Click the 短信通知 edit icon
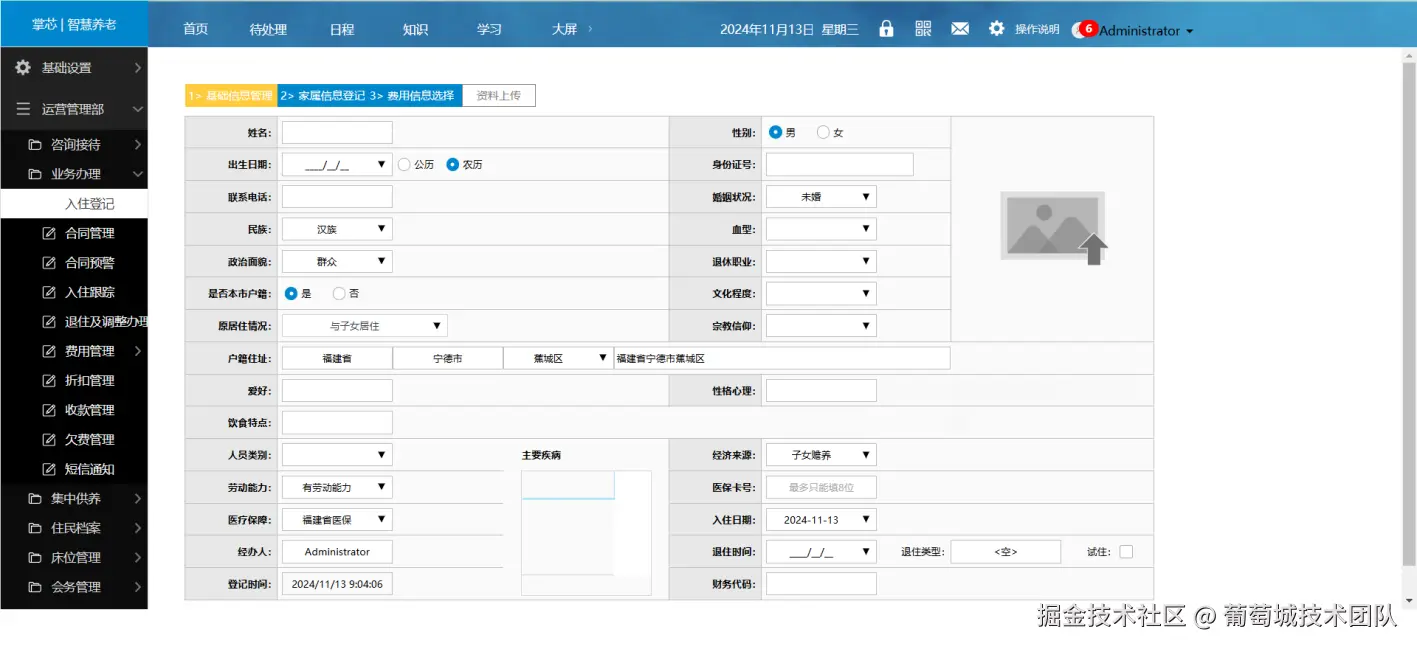 click(x=48, y=469)
